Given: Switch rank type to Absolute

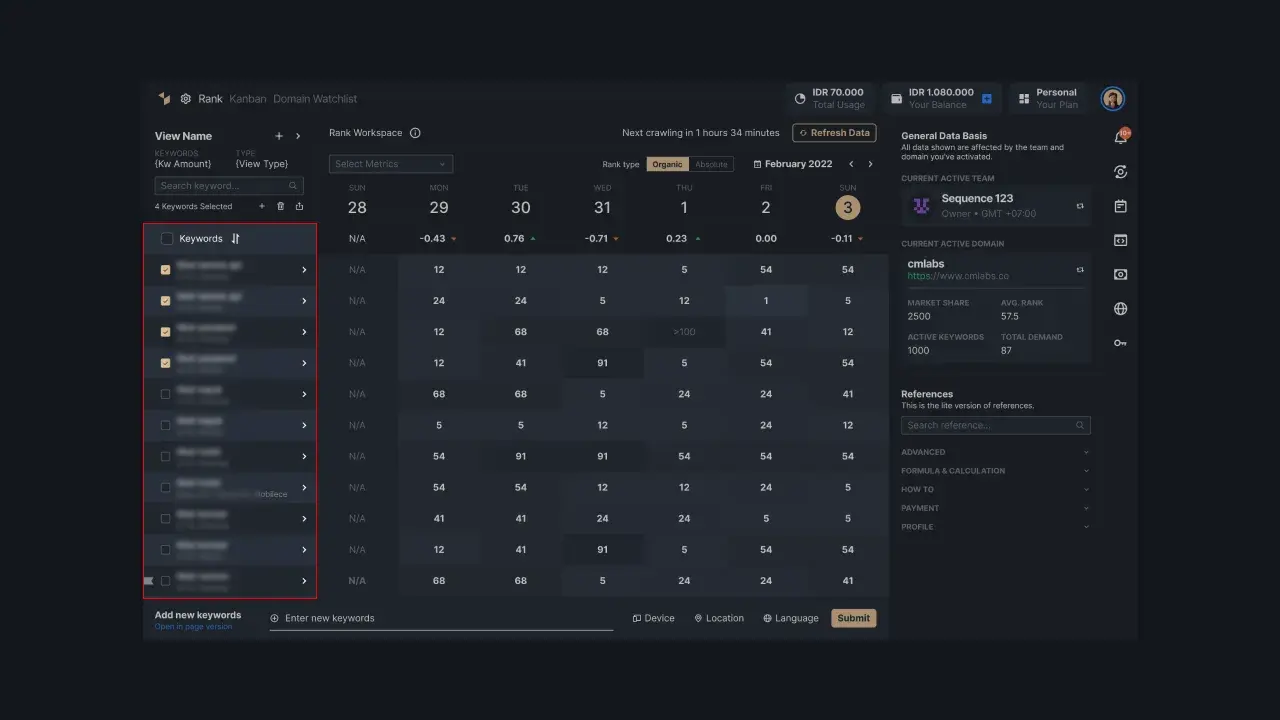Looking at the screenshot, I should (711, 164).
